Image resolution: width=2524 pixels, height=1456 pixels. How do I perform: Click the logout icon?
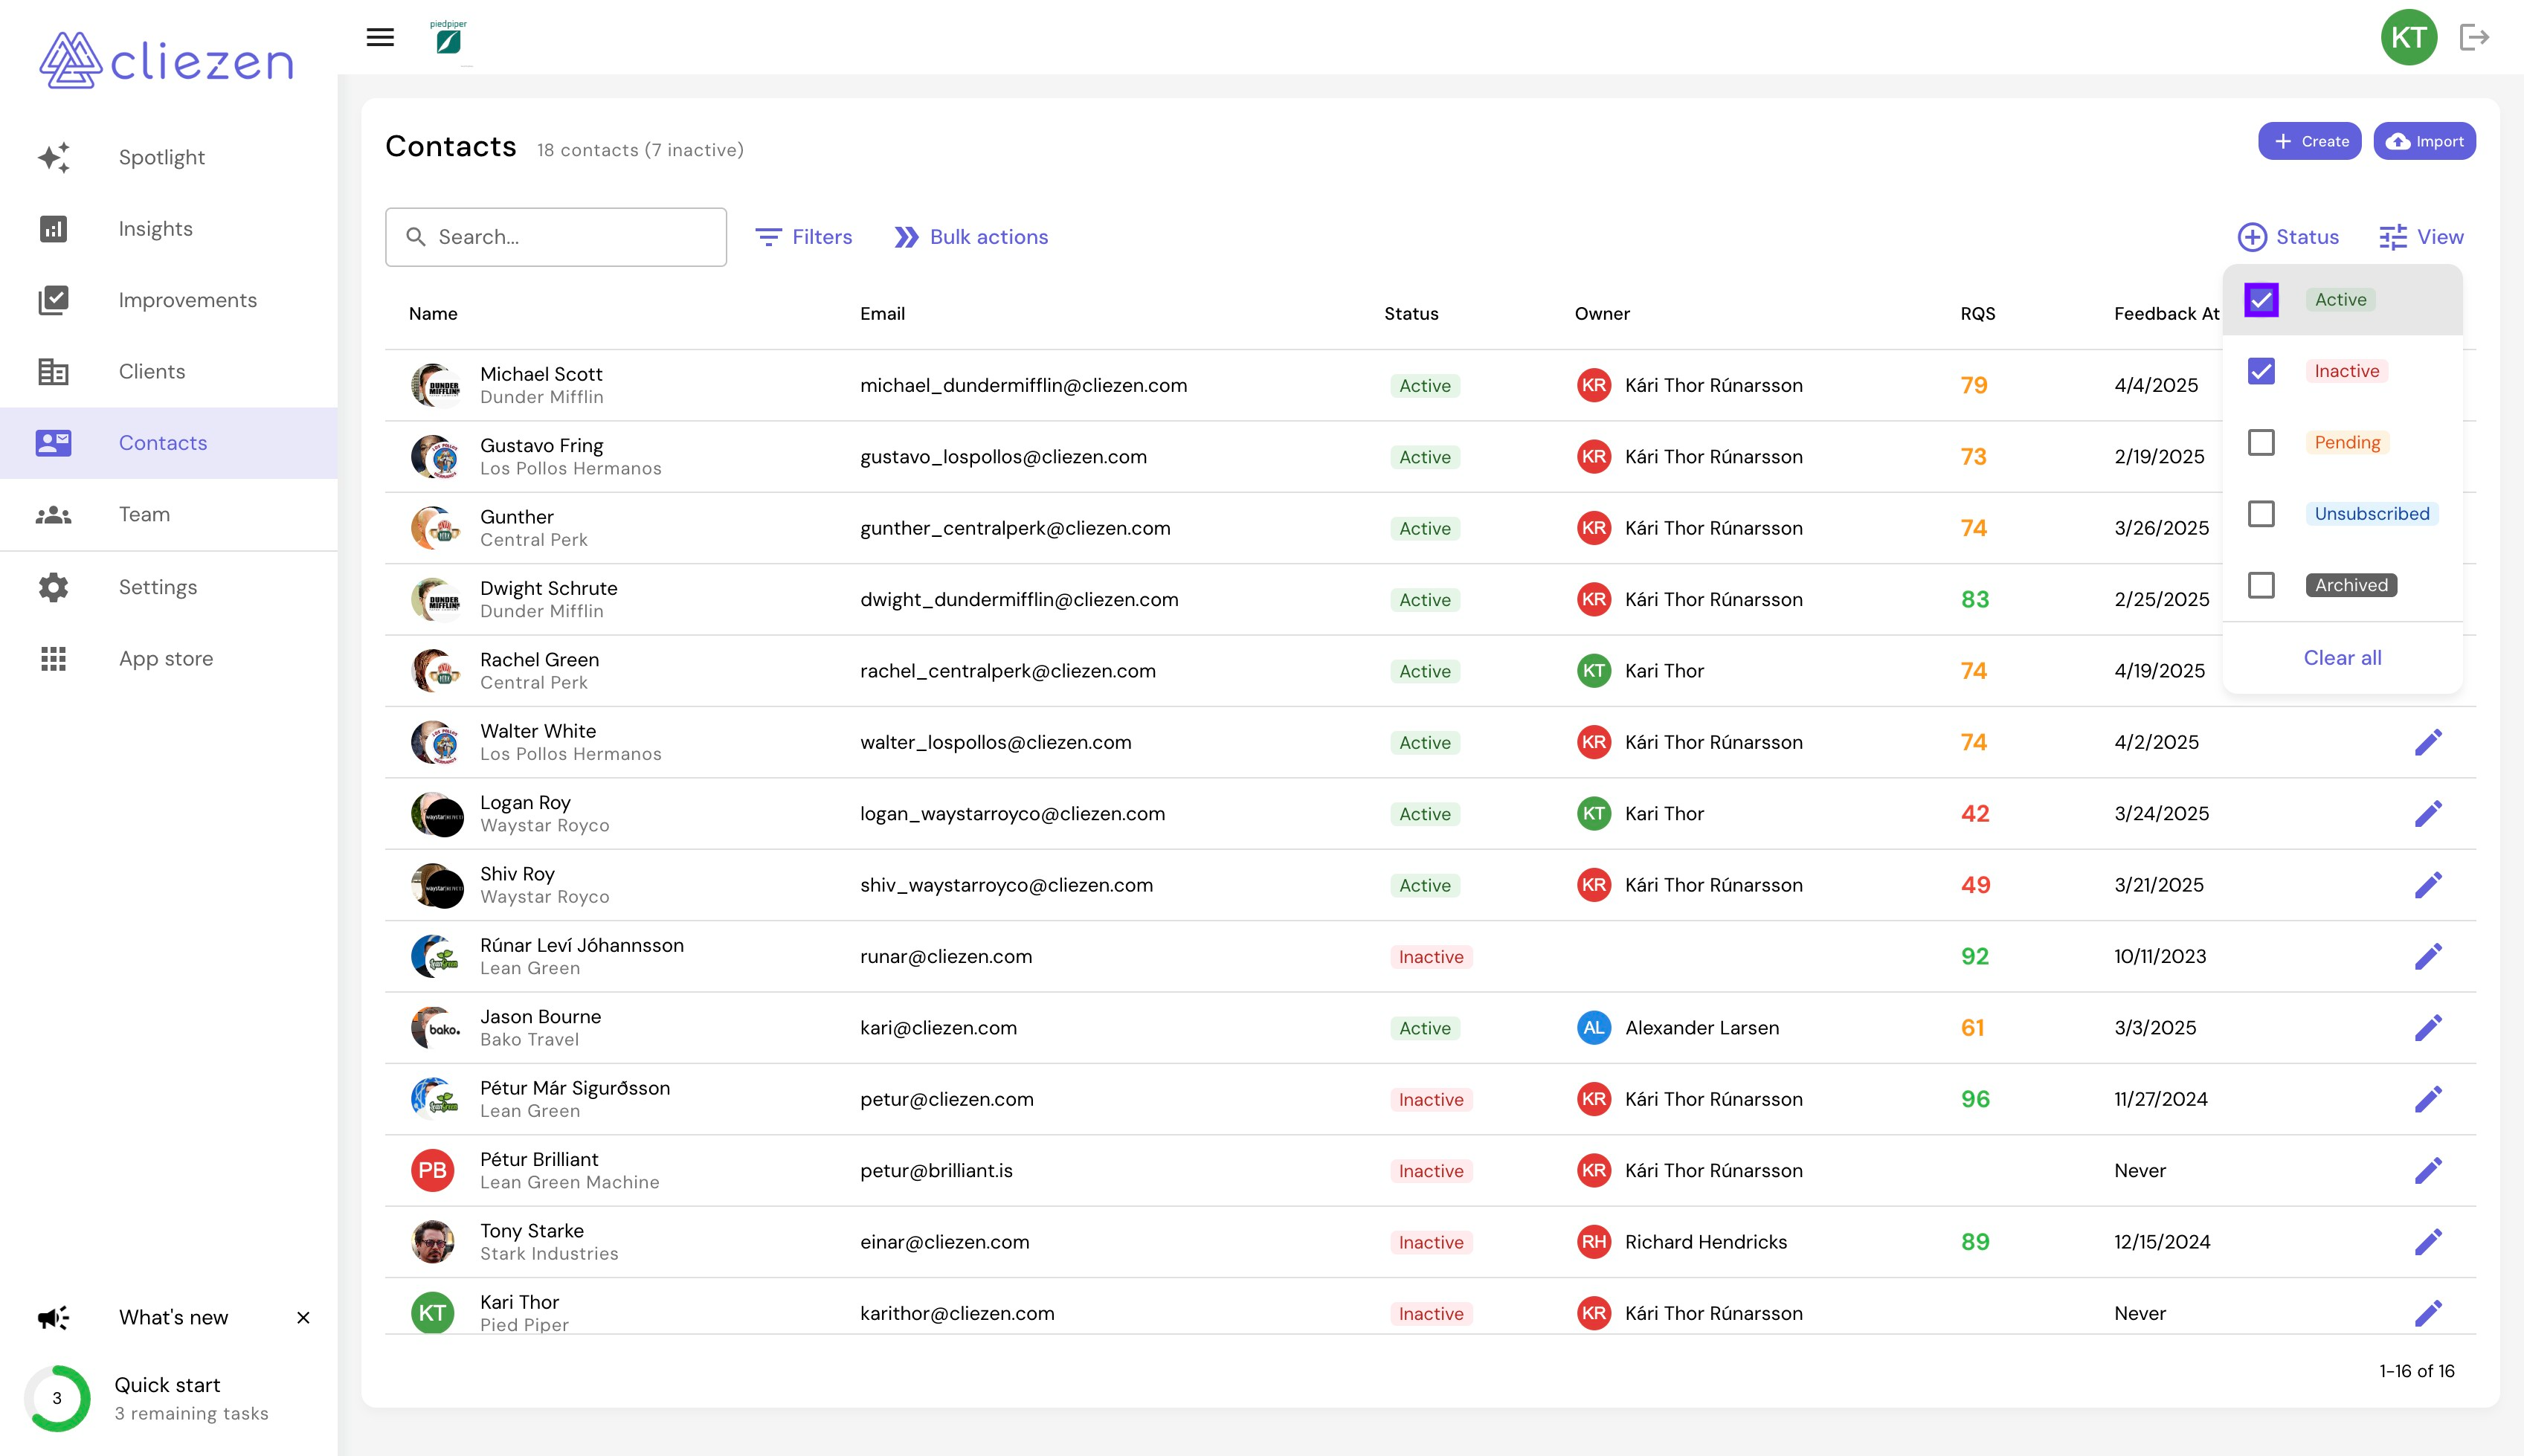2474,37
